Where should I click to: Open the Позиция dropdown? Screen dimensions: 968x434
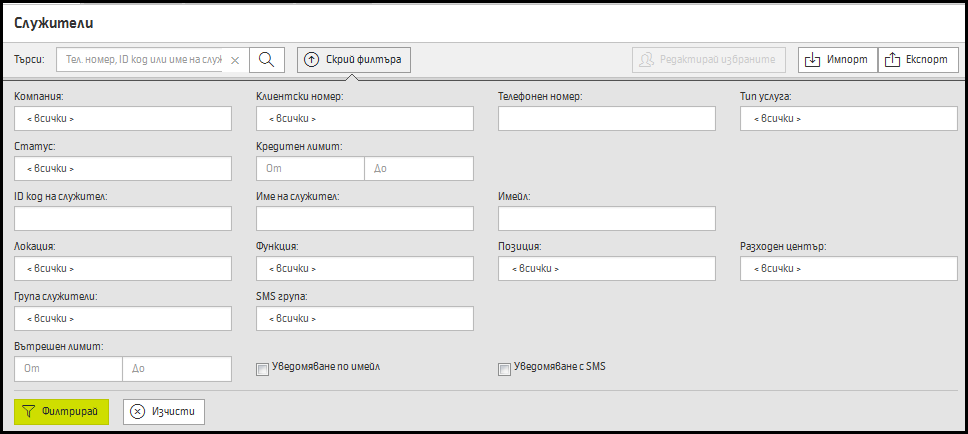pos(607,269)
